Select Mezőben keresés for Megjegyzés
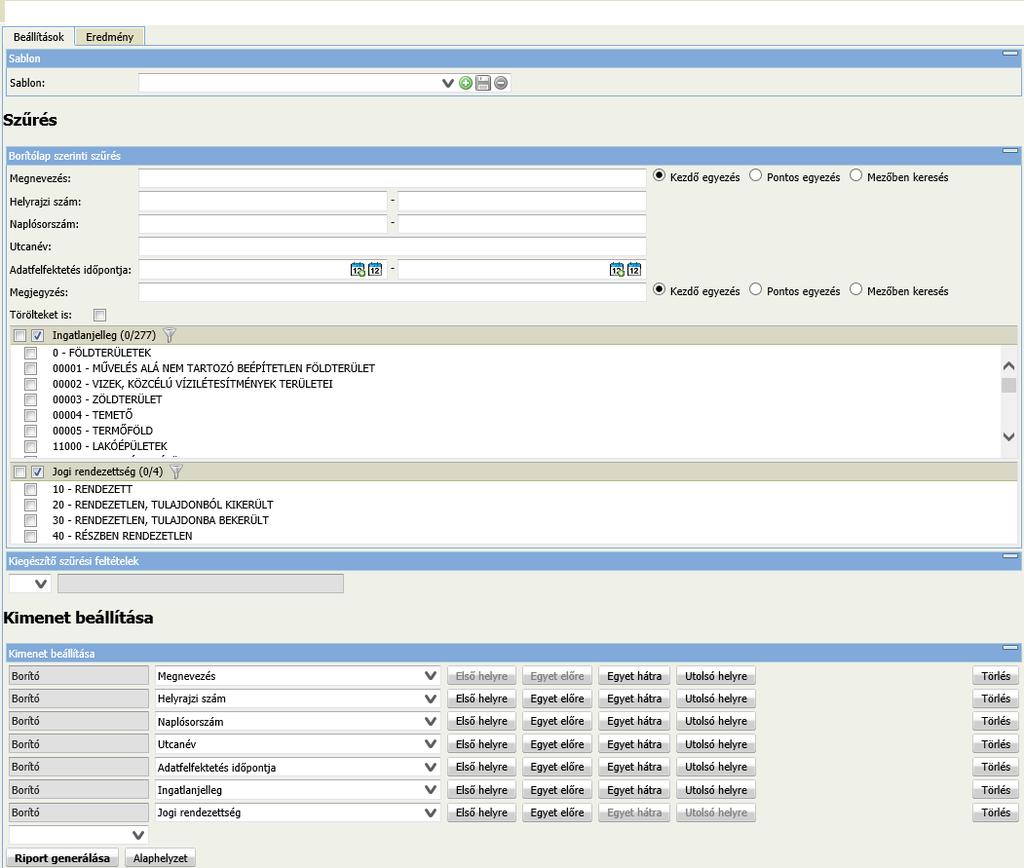1024x868 pixels. [x=856, y=289]
